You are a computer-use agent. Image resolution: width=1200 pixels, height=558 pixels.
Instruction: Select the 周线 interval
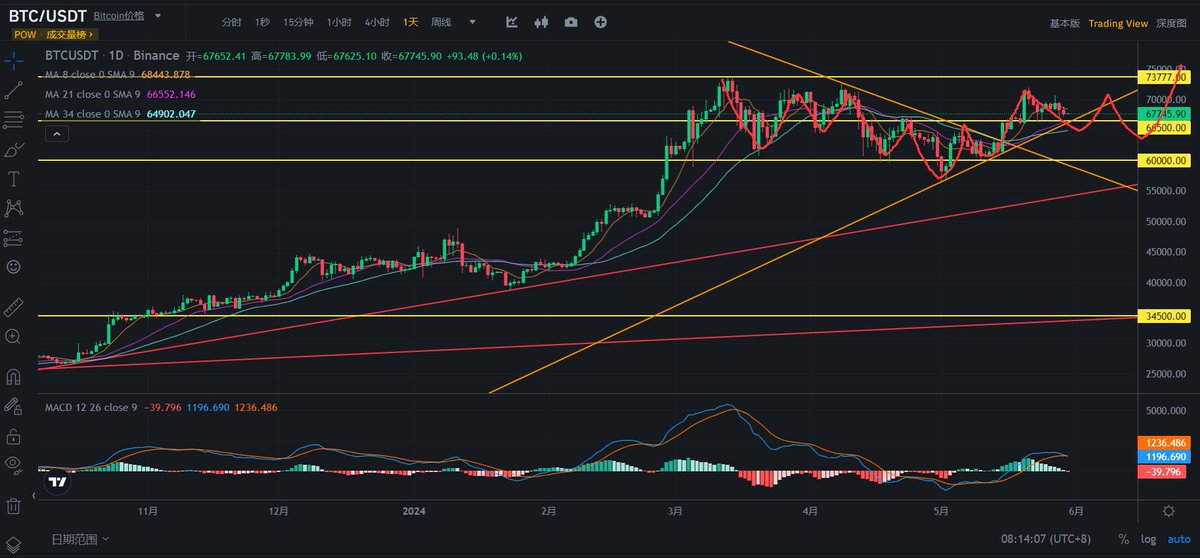441,22
